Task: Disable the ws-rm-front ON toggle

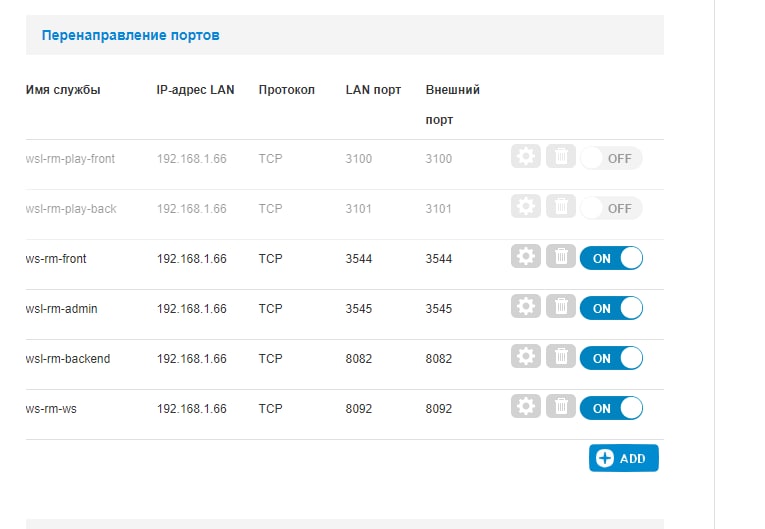Action: click(611, 258)
